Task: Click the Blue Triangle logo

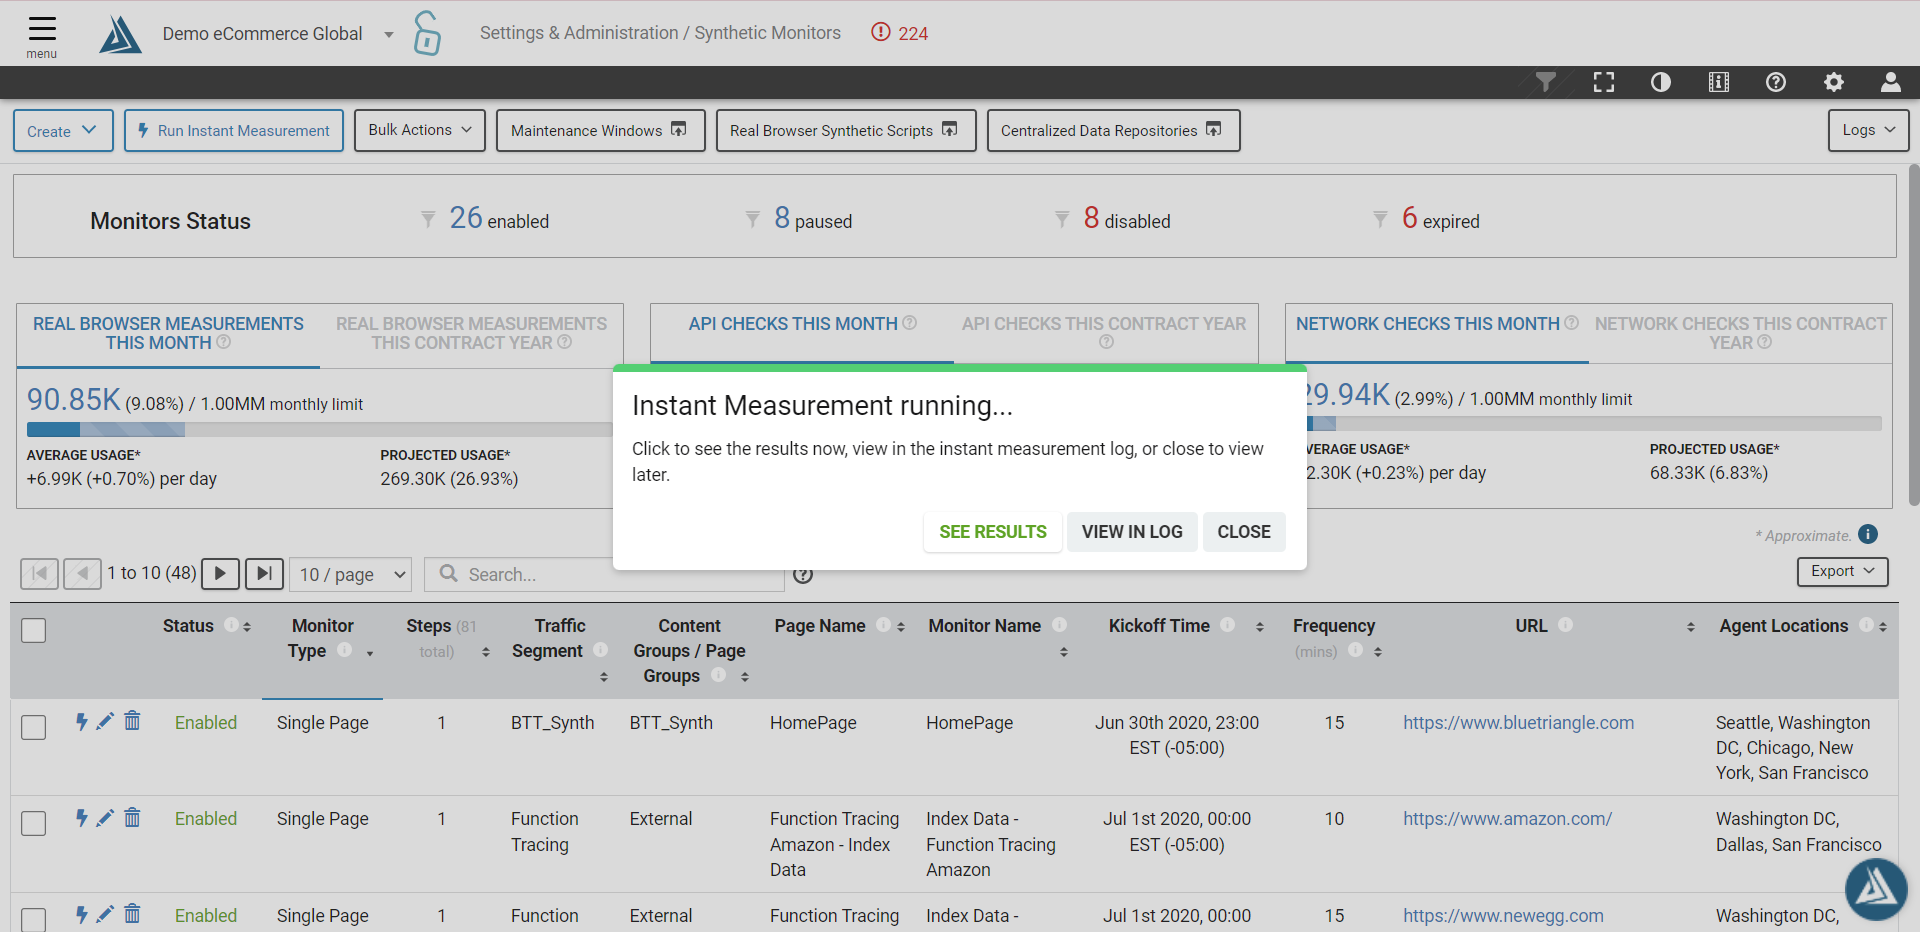Action: coord(120,34)
